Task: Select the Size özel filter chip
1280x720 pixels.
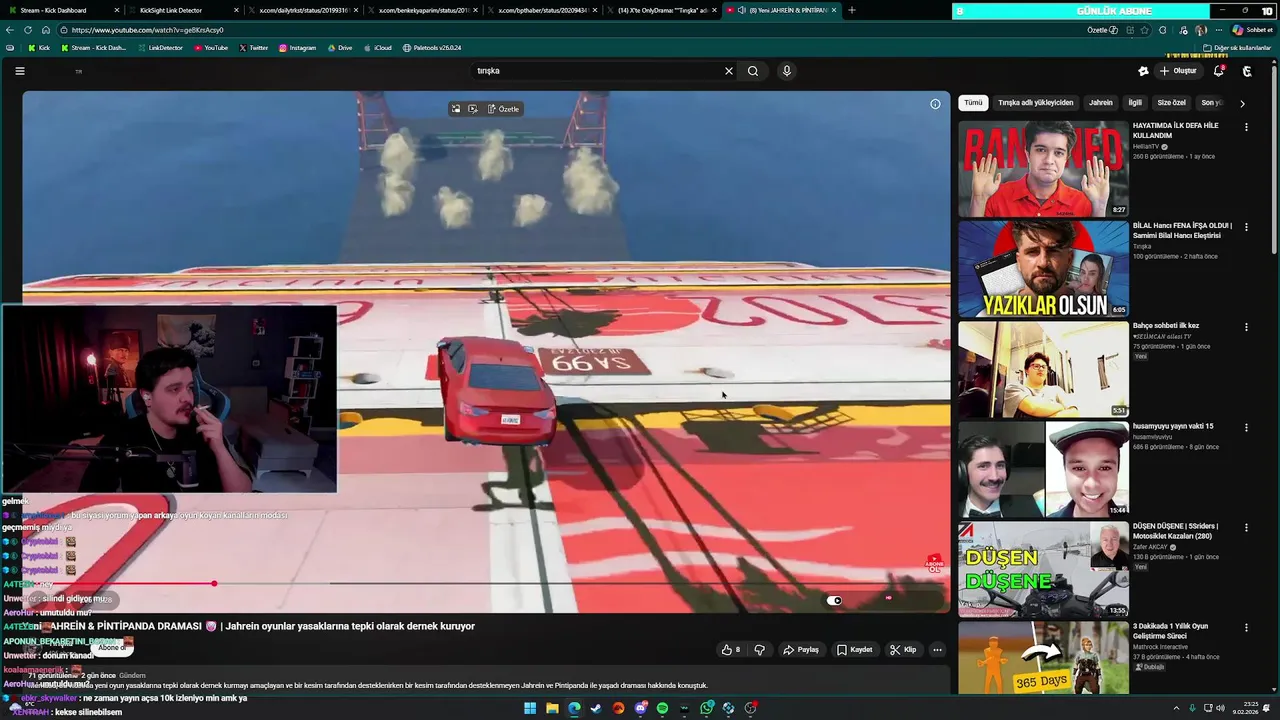Action: click(x=1171, y=103)
